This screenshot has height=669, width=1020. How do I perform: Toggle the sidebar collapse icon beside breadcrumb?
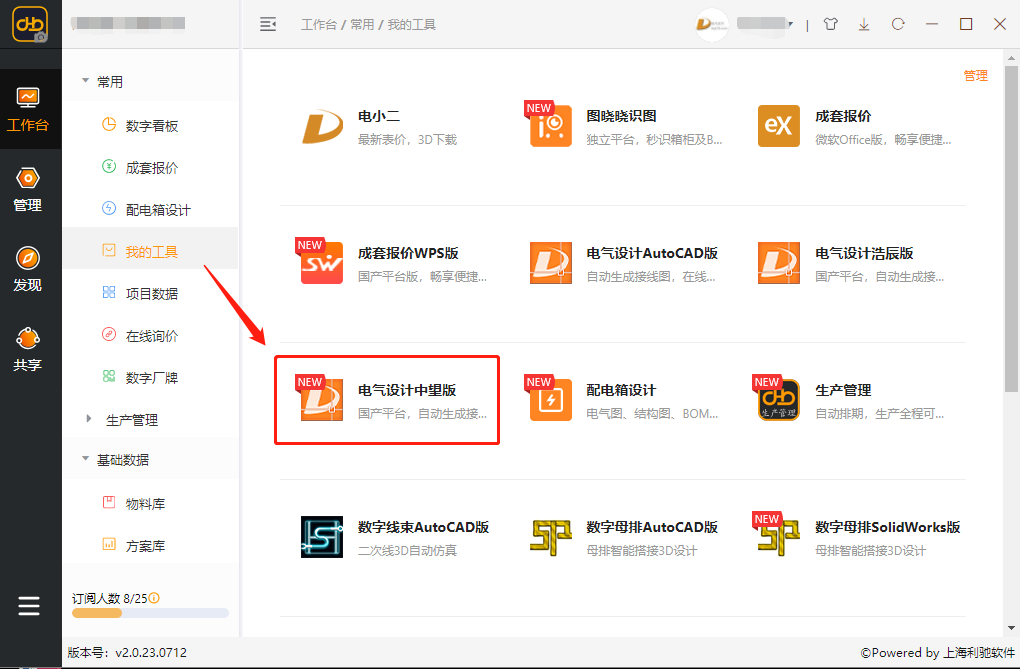click(268, 25)
